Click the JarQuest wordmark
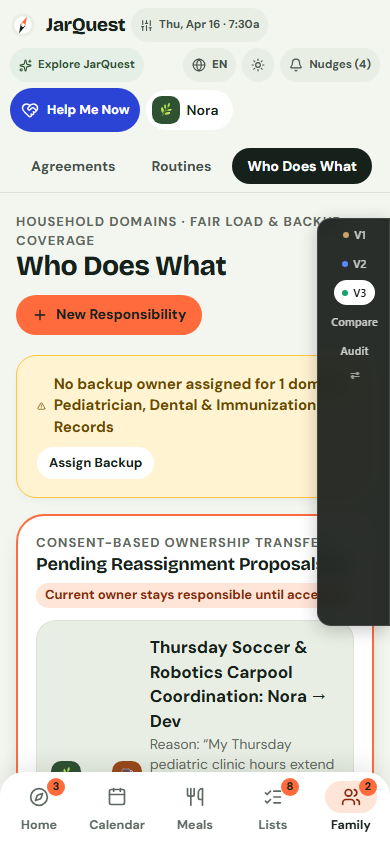The height and width of the screenshot is (844, 390). (85, 25)
